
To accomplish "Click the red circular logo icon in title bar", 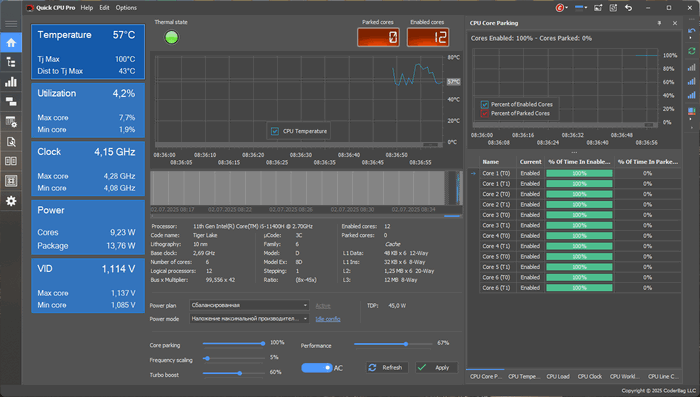I will coord(559,8).
